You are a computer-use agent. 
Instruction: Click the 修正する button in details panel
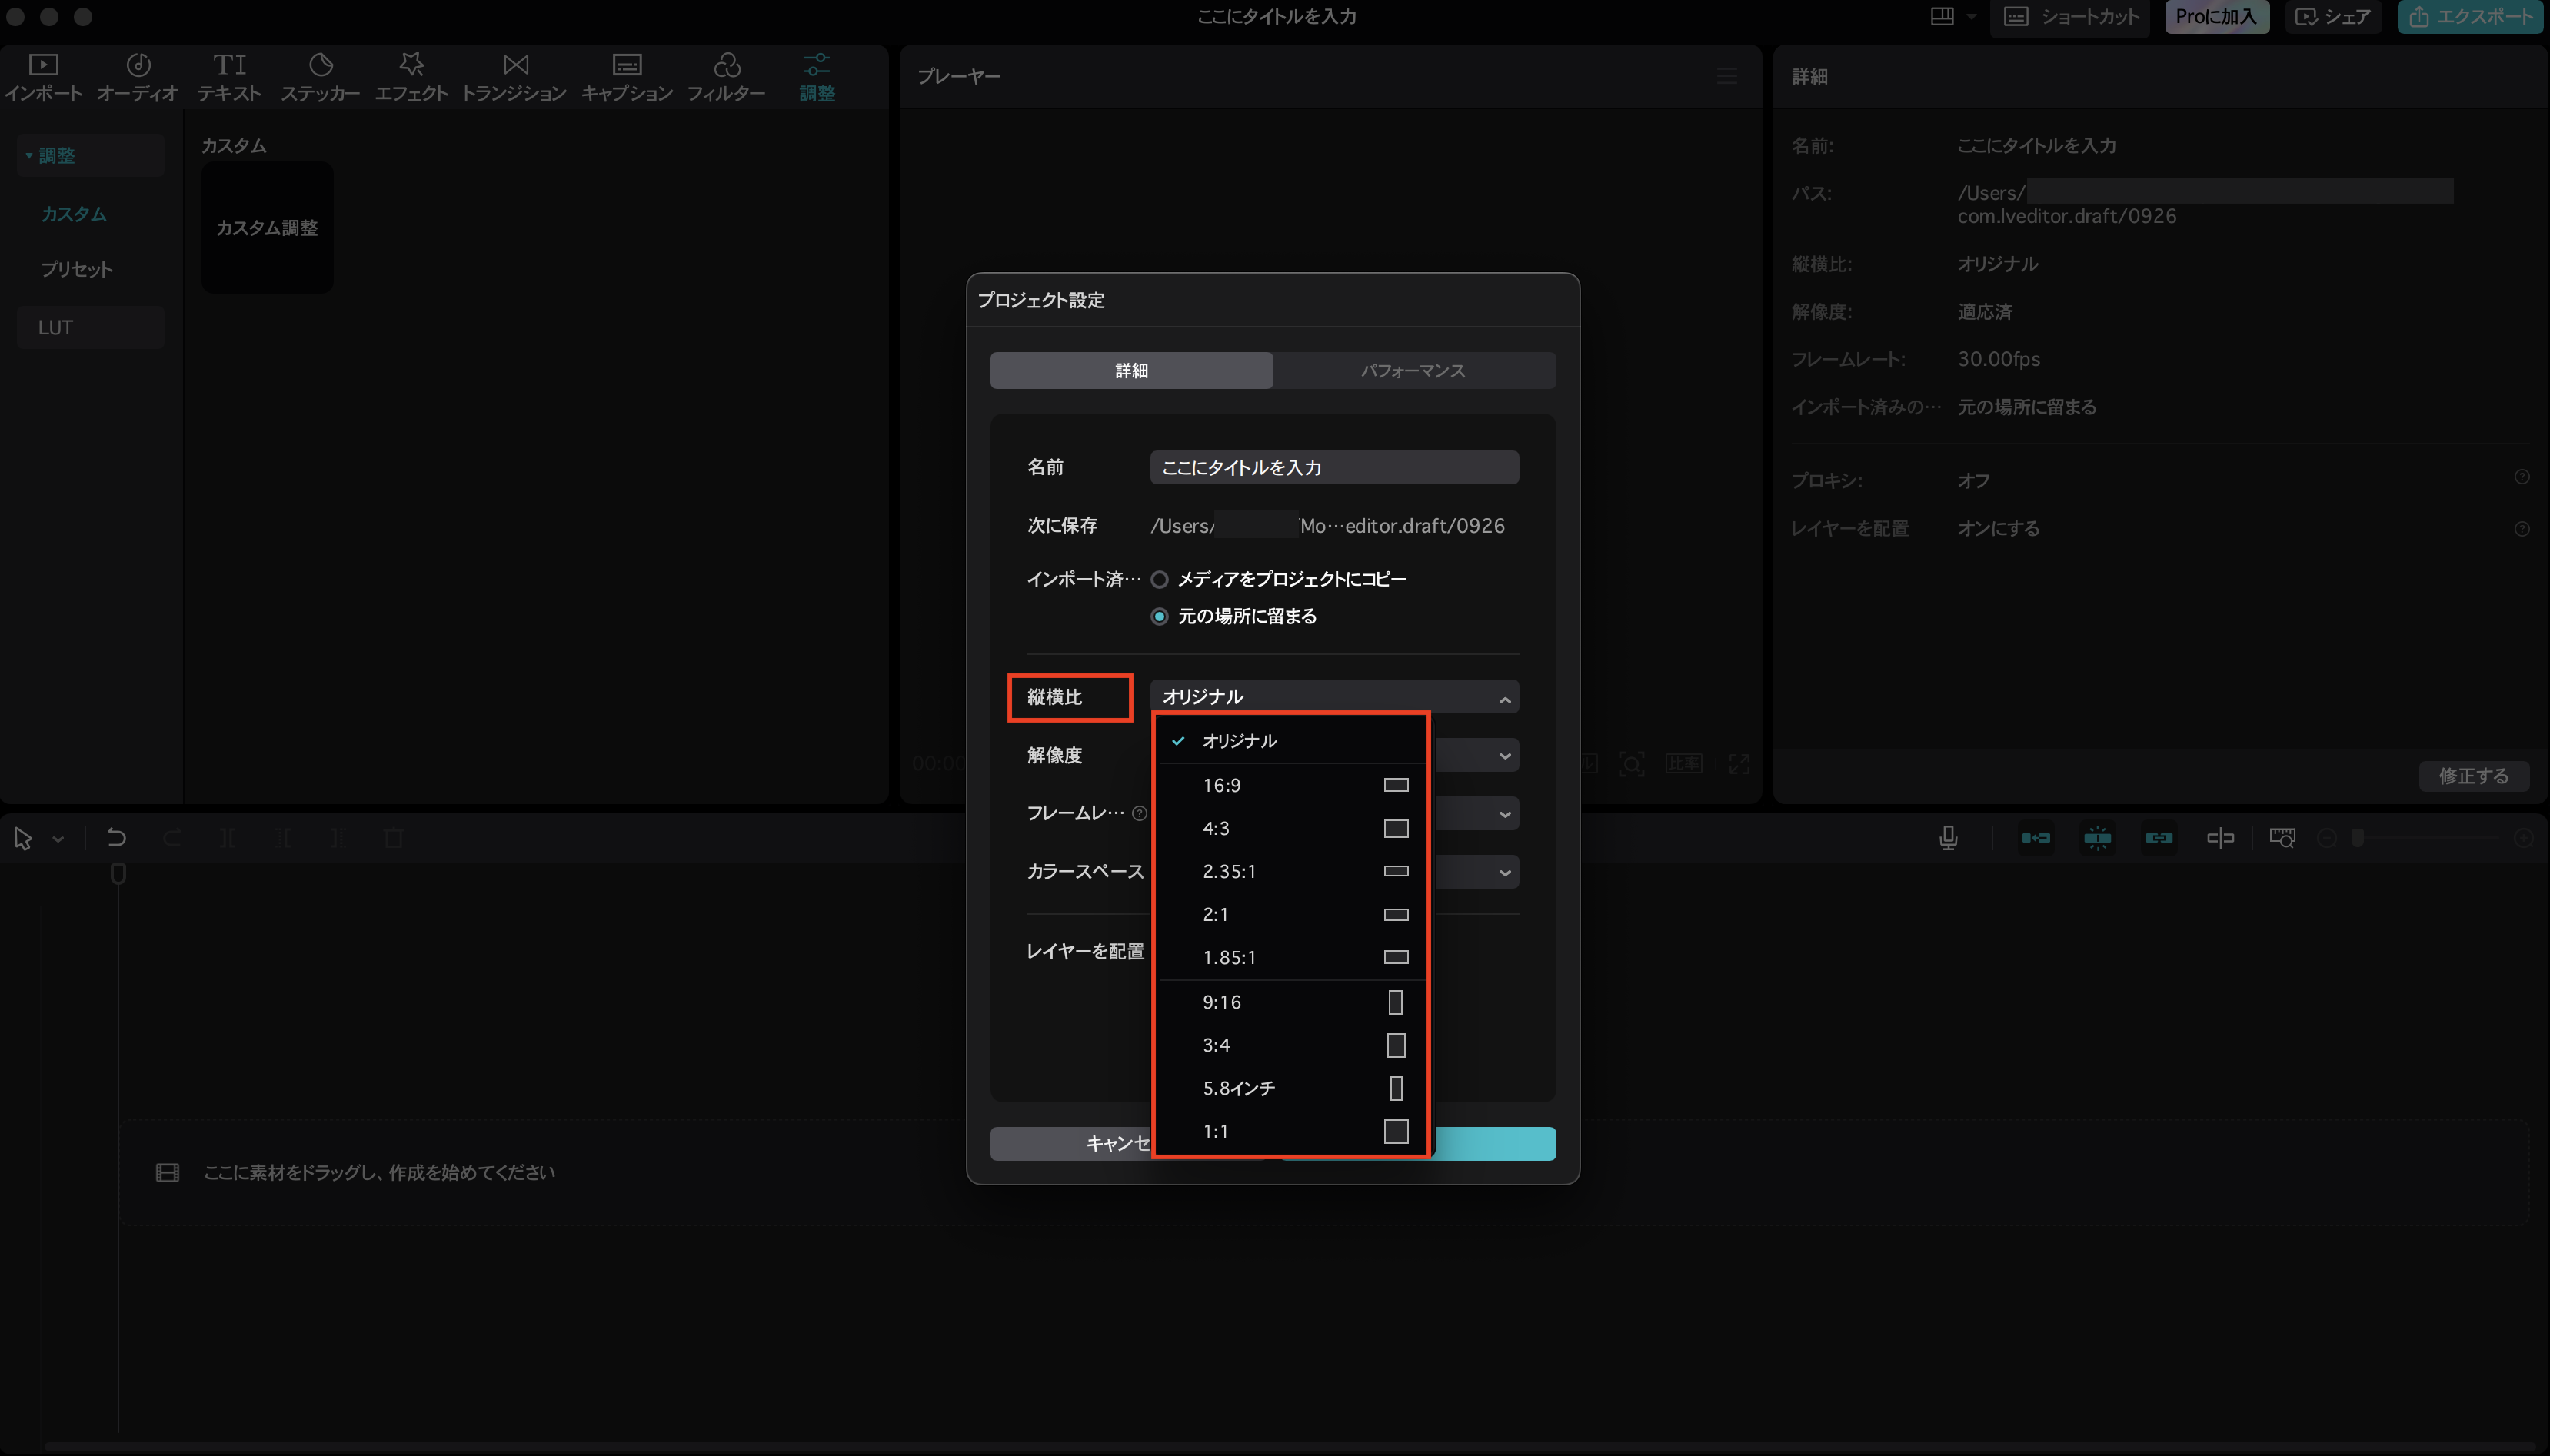[x=2474, y=776]
